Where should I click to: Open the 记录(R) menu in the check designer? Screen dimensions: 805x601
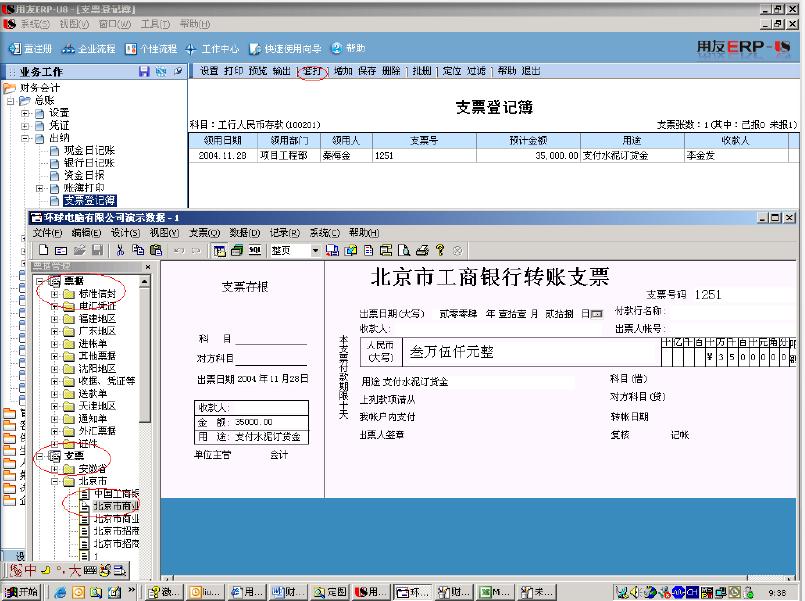point(285,233)
